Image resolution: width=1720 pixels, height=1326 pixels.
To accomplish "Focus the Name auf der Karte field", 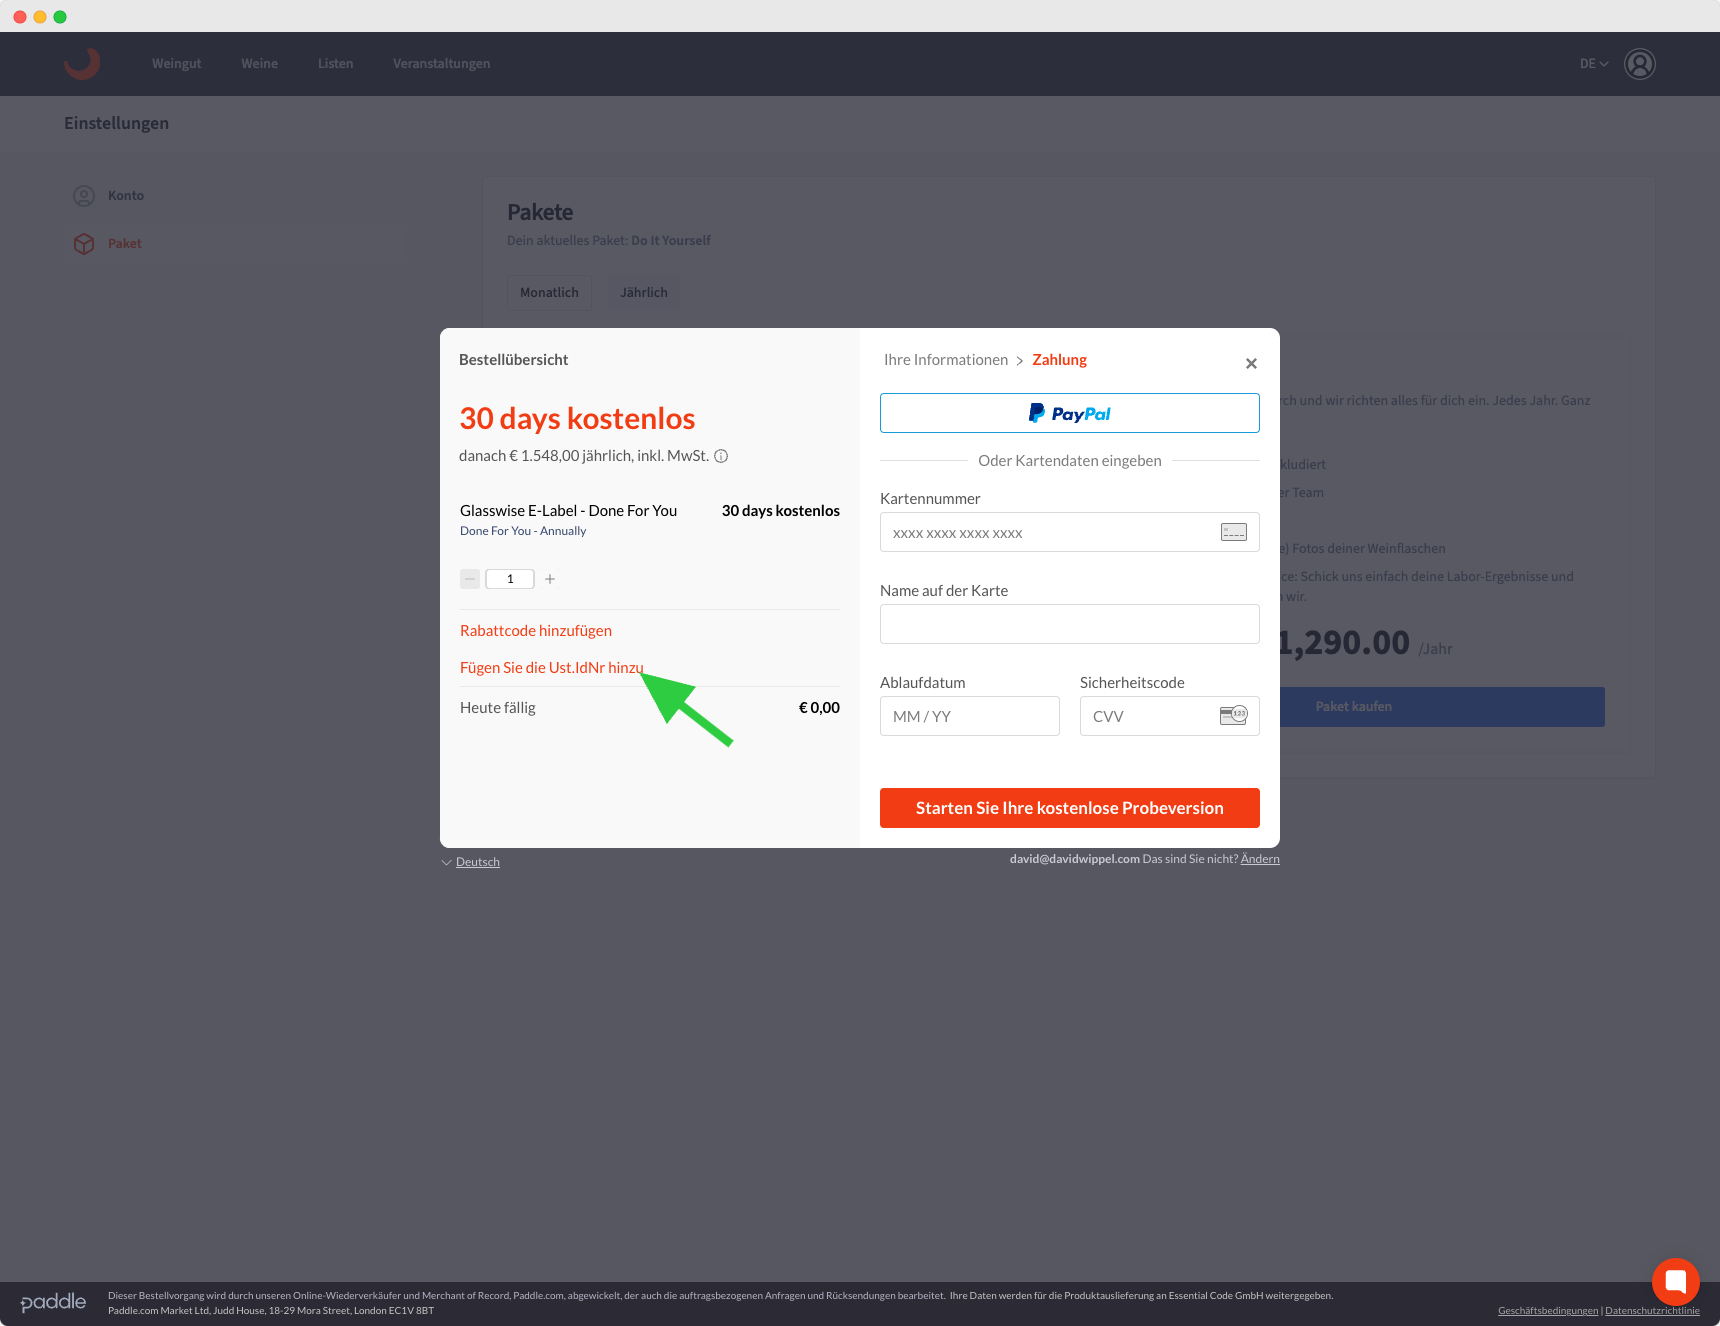I will click(x=1070, y=624).
